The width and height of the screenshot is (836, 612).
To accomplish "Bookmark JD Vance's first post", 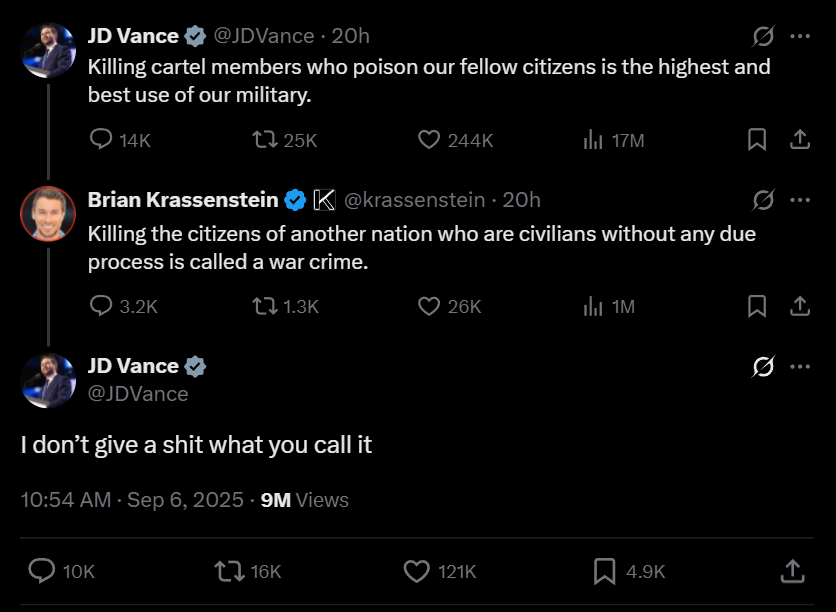I will (758, 140).
